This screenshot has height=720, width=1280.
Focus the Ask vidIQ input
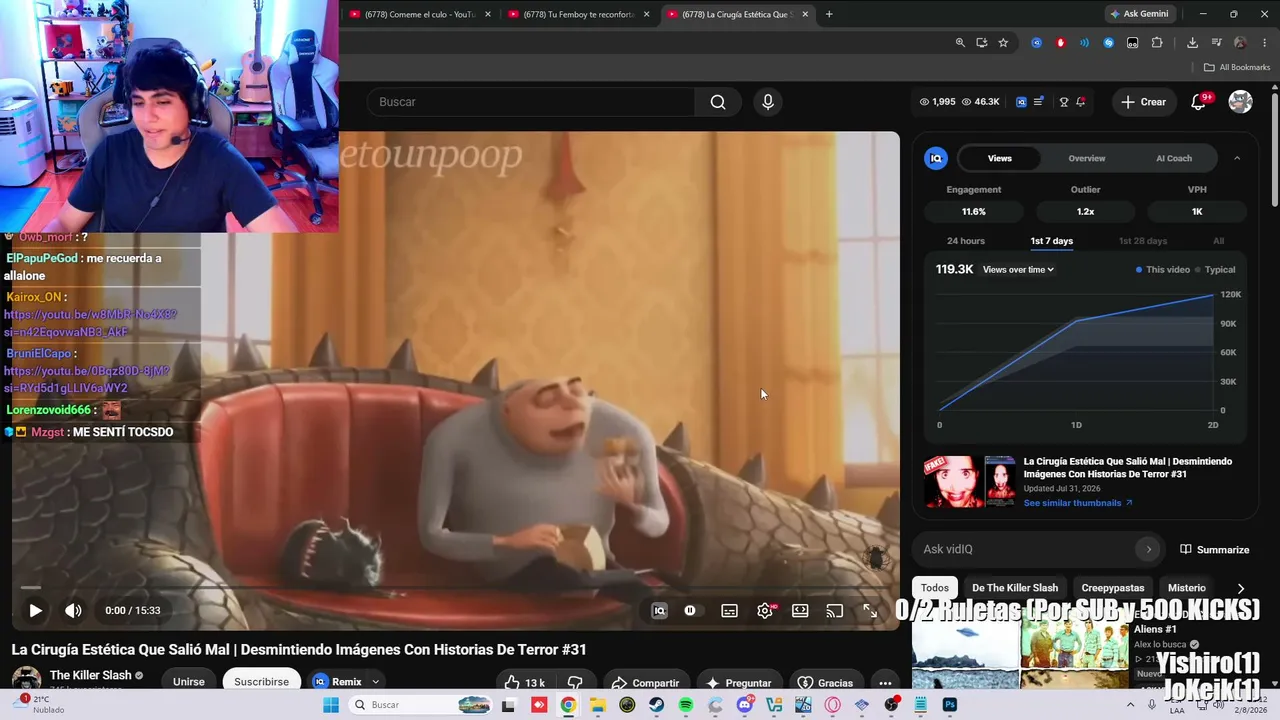1026,549
